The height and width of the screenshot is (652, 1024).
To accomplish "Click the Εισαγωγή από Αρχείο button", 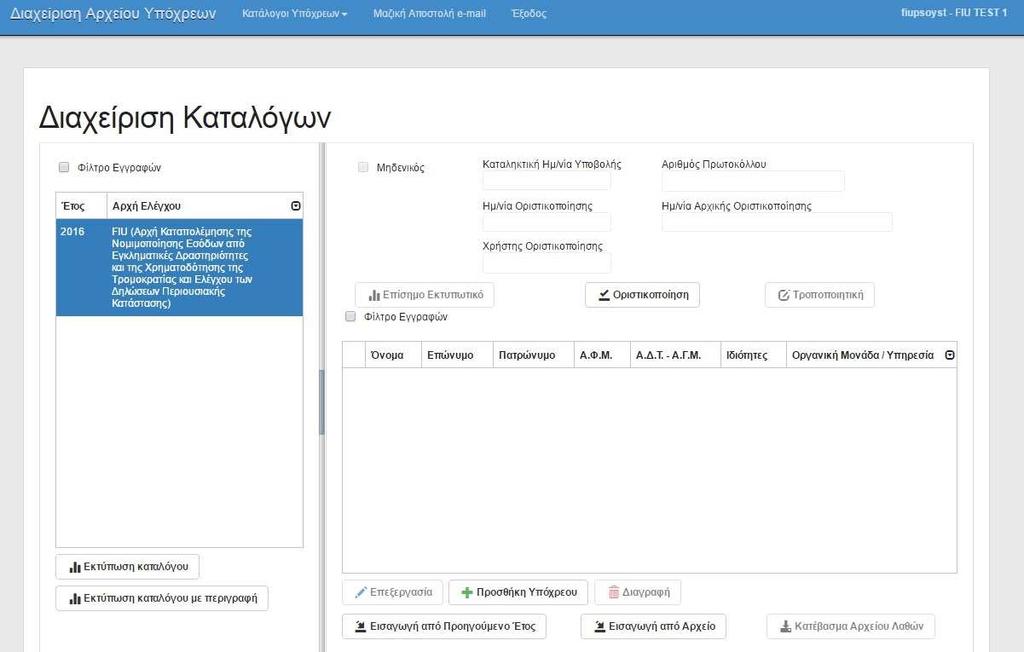I will (653, 626).
